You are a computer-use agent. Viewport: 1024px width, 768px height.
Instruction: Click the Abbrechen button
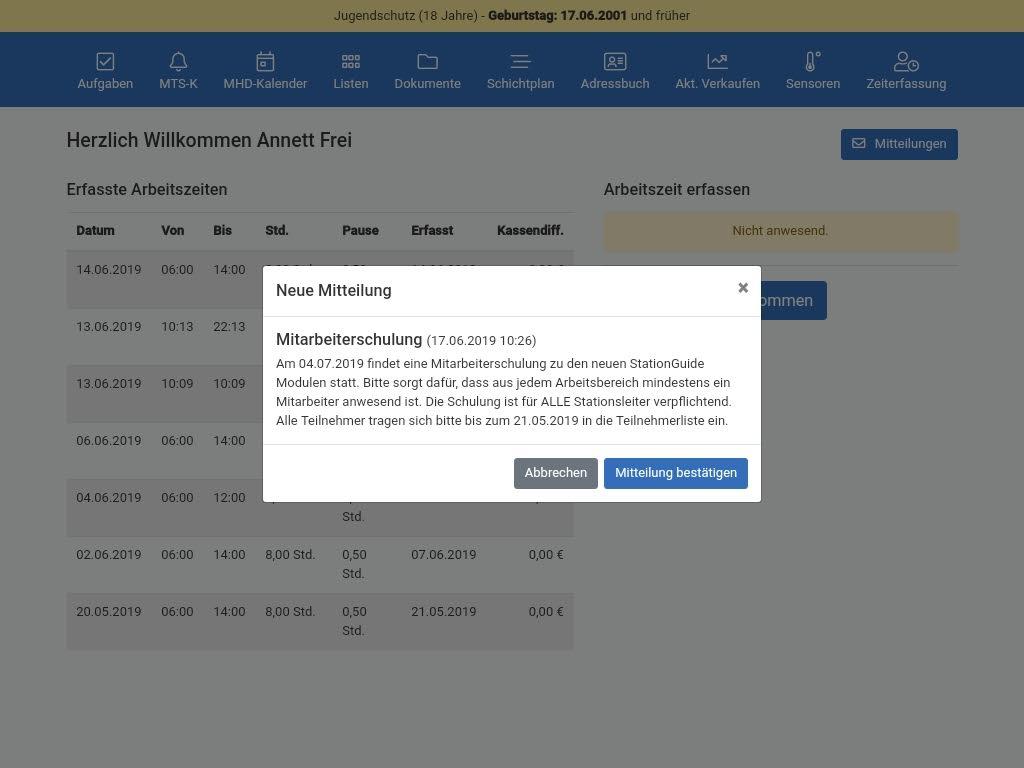pyautogui.click(x=556, y=473)
